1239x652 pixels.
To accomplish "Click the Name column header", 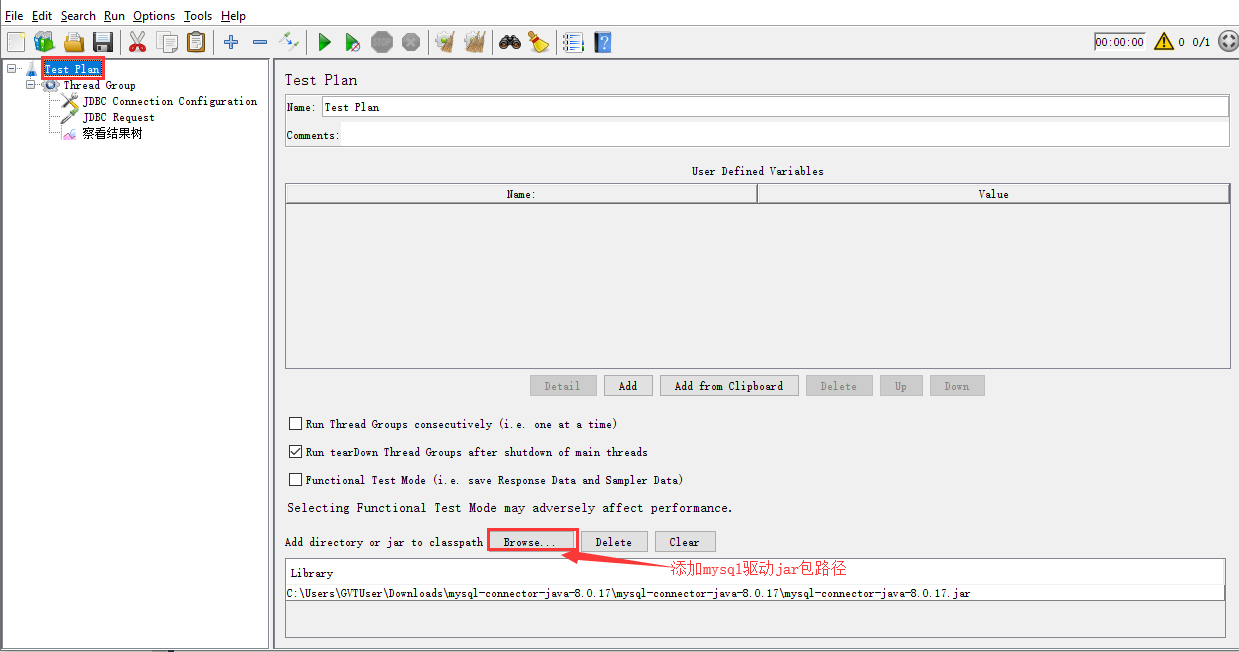I will (521, 194).
